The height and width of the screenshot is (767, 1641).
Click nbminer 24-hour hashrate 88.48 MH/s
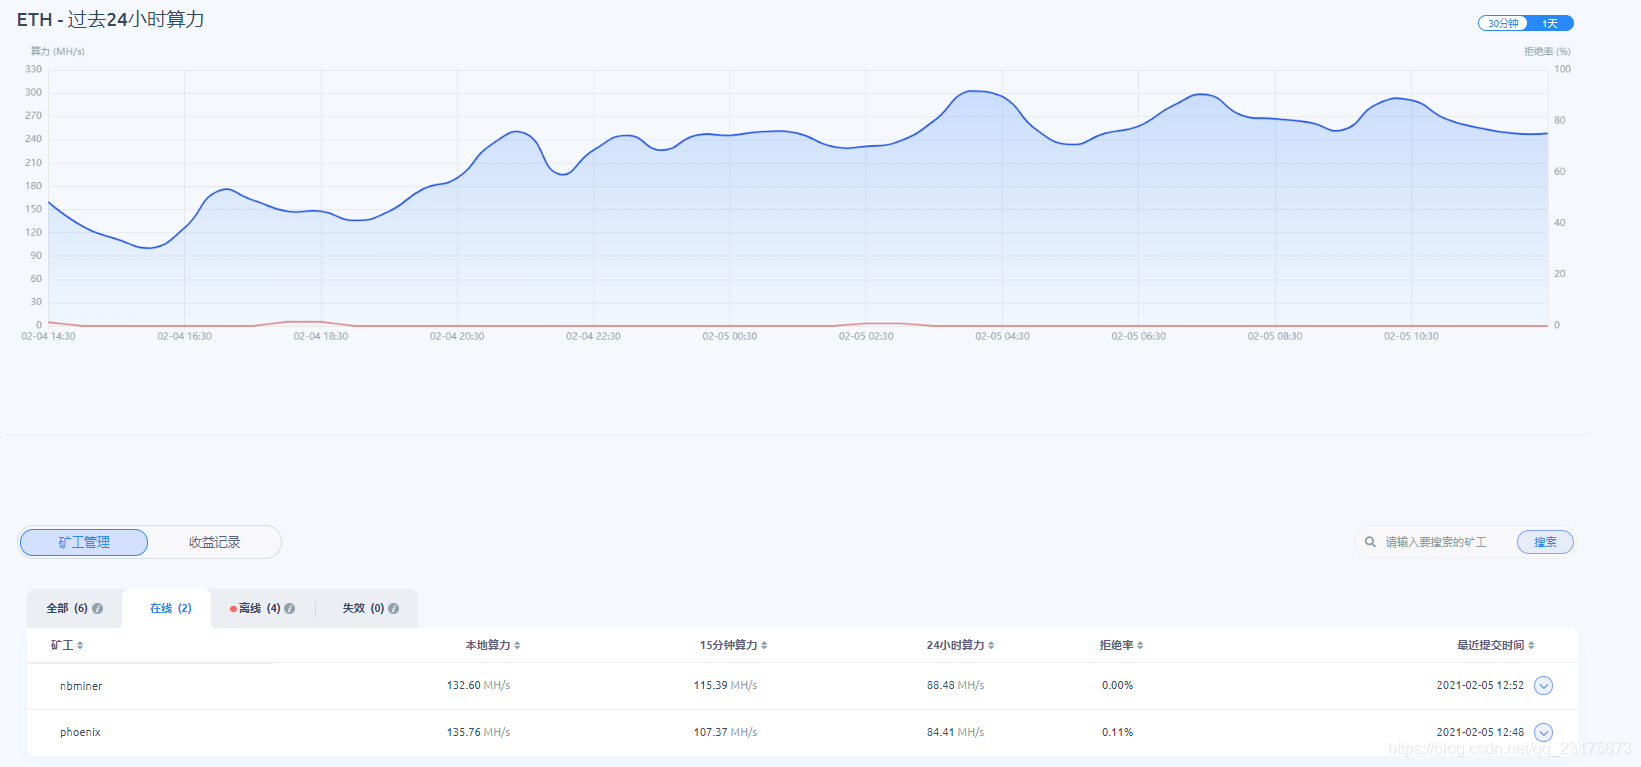[x=955, y=685]
